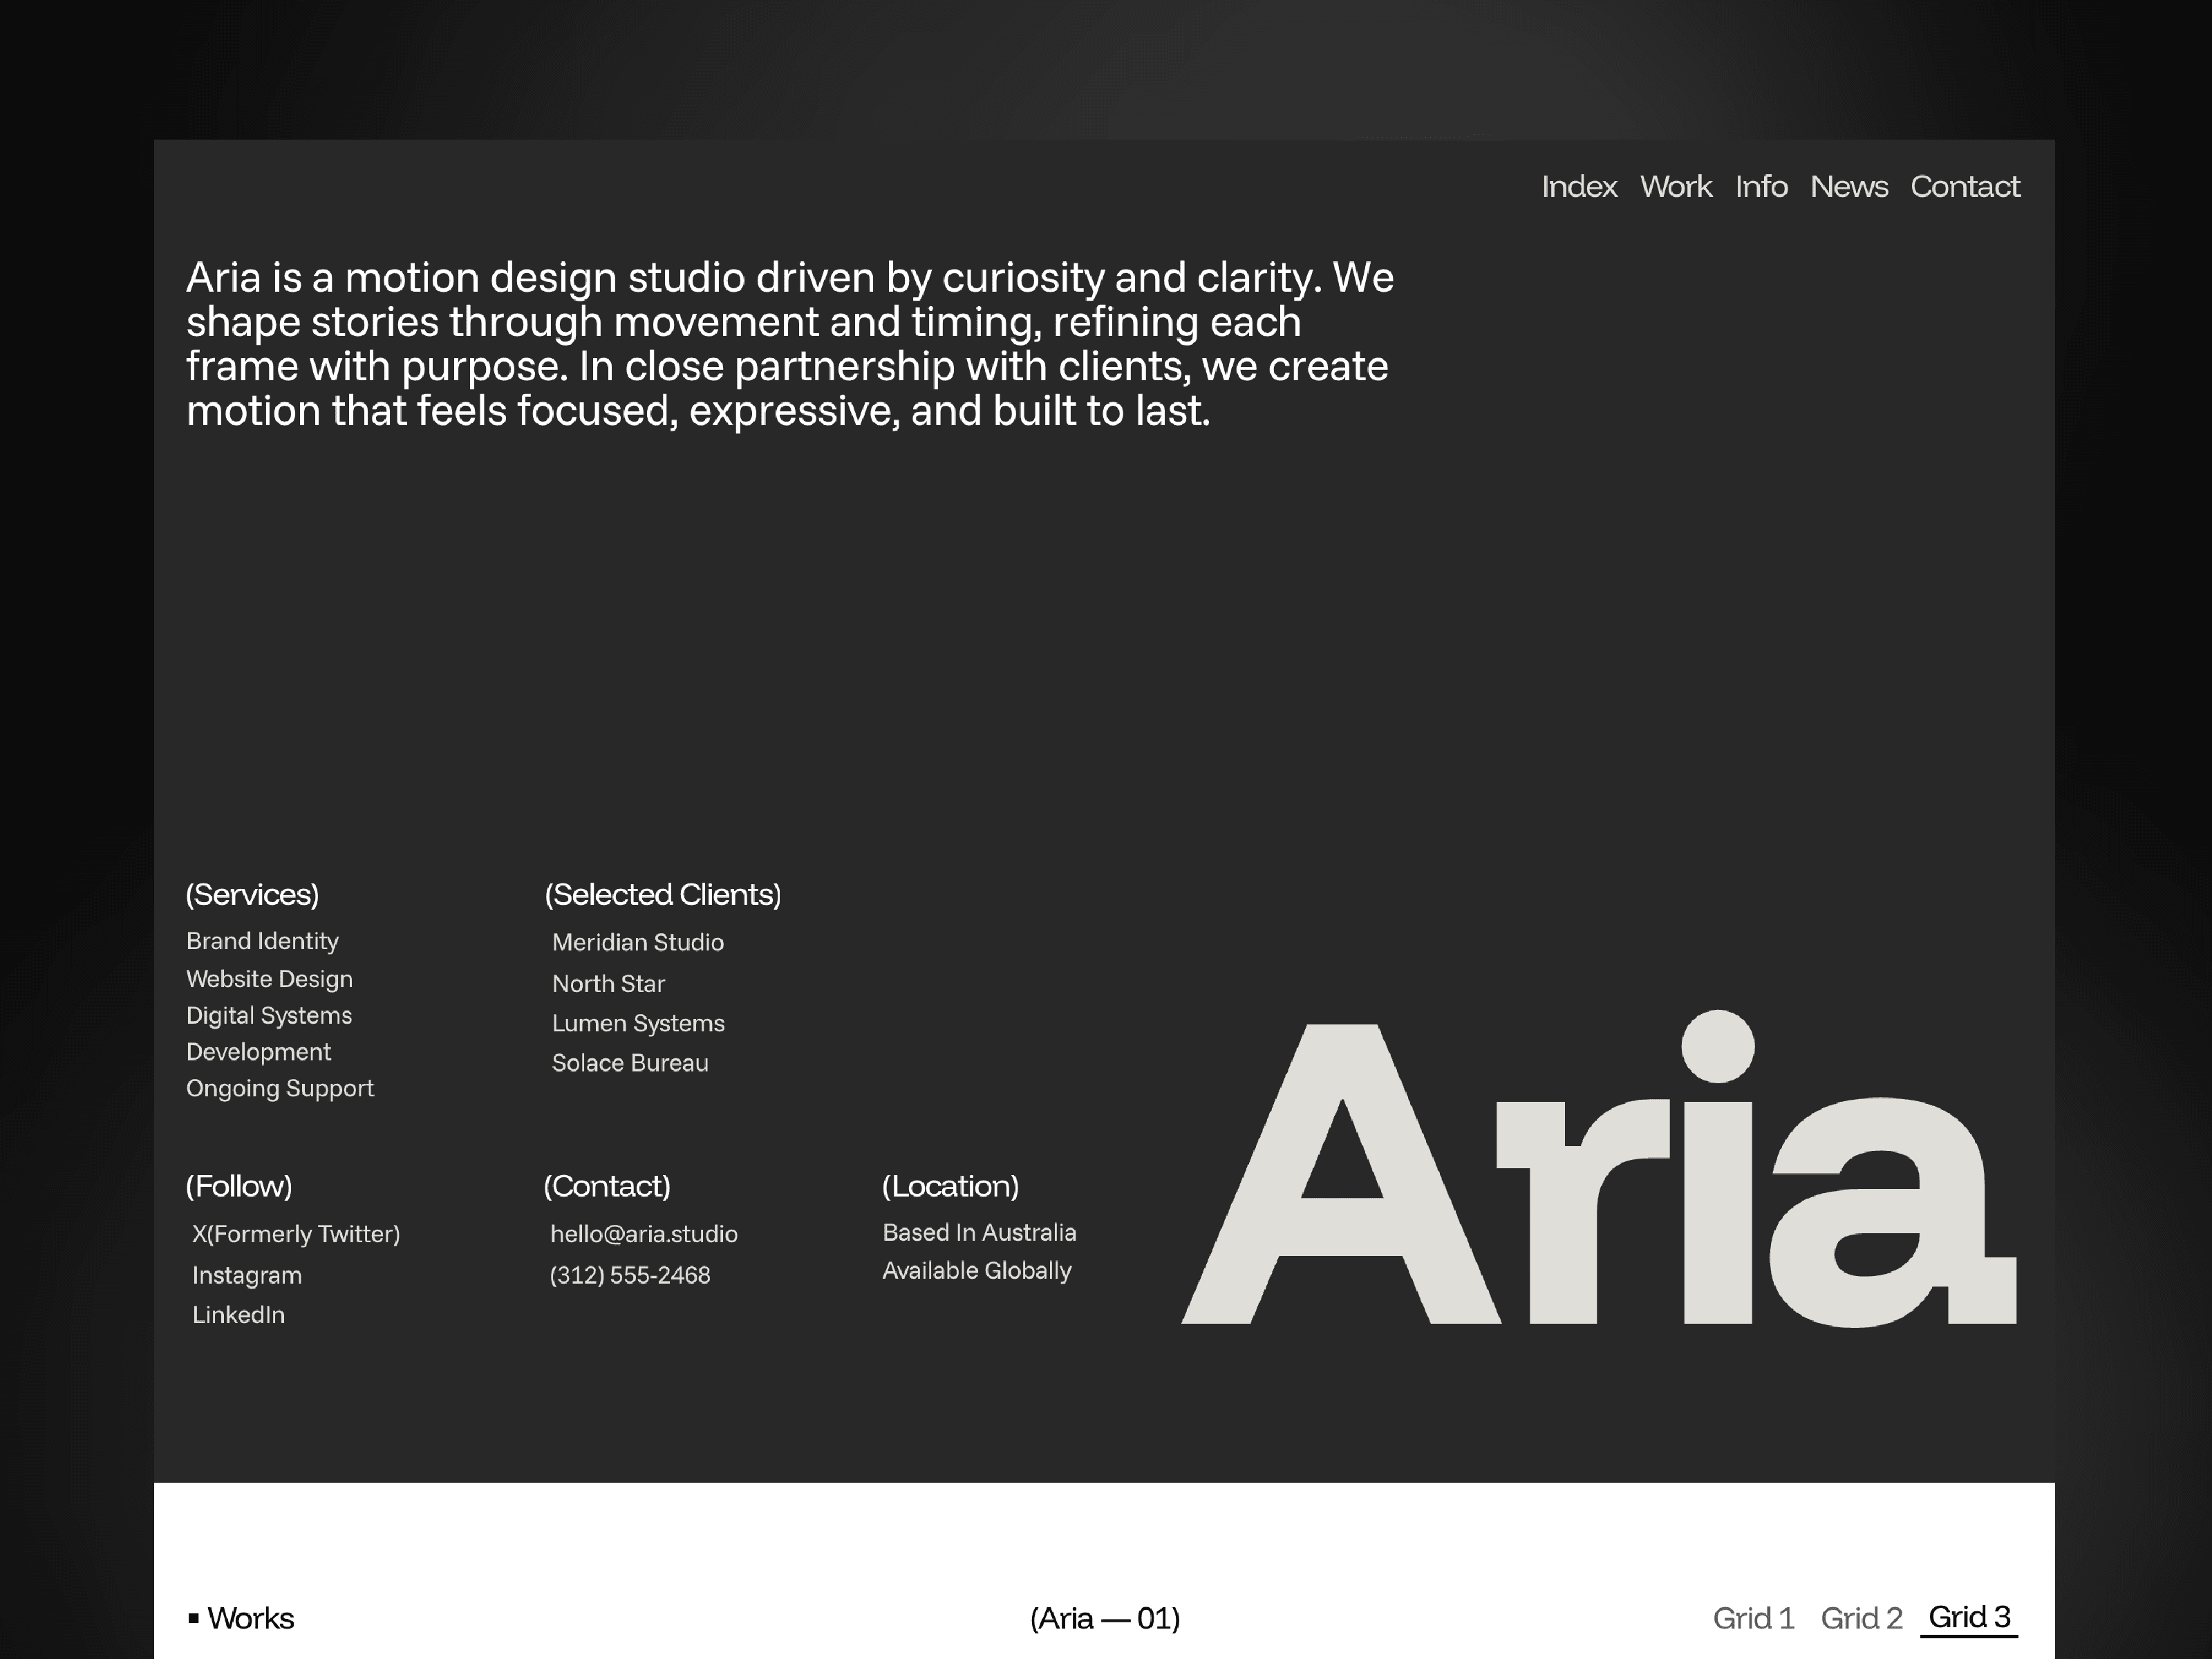
Task: Click the hello@aria.studio email address
Action: pos(644,1234)
